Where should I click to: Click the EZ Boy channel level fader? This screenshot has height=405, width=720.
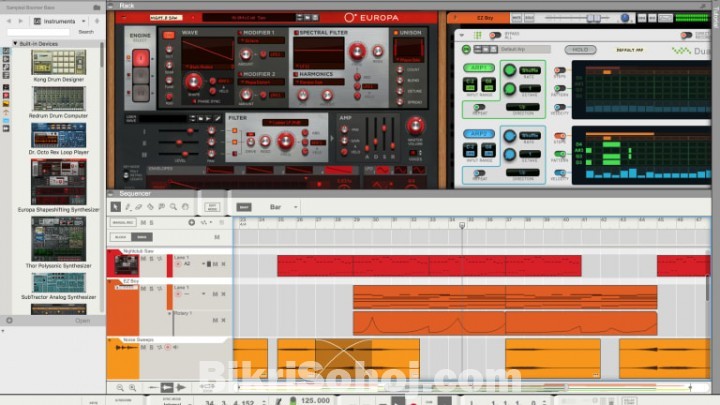[x=593, y=18]
